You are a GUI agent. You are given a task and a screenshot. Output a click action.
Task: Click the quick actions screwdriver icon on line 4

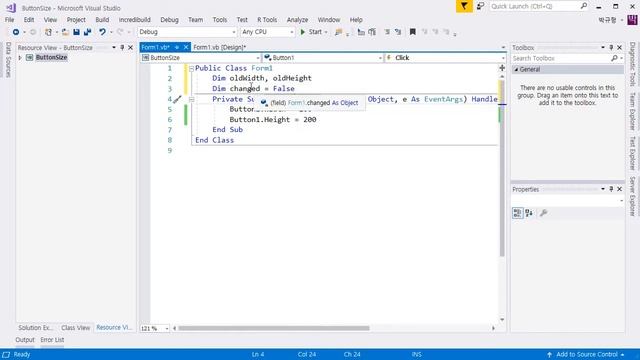point(177,99)
